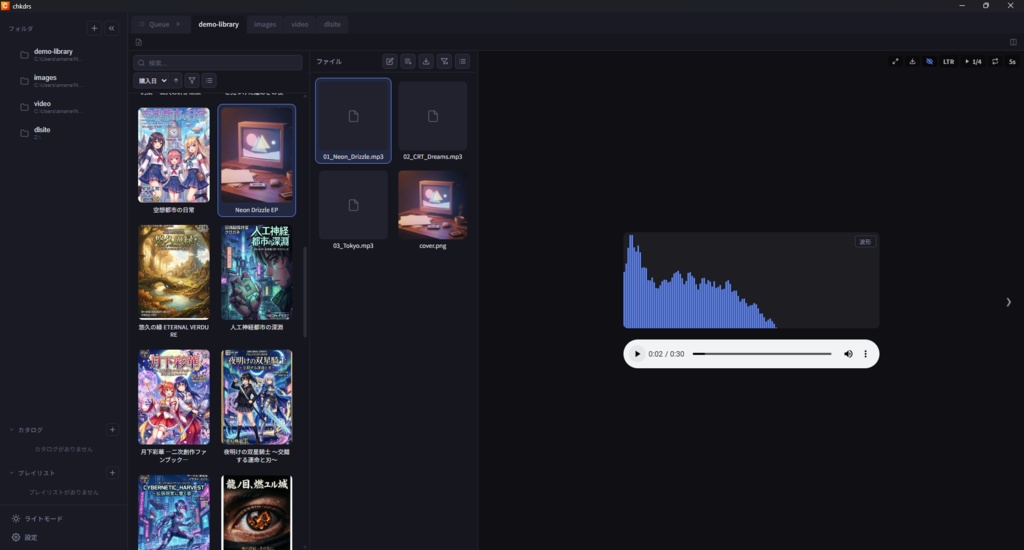Click the add-to-list icon in ファイル panel
Screen dimensions: 1024x550
tap(408, 61)
